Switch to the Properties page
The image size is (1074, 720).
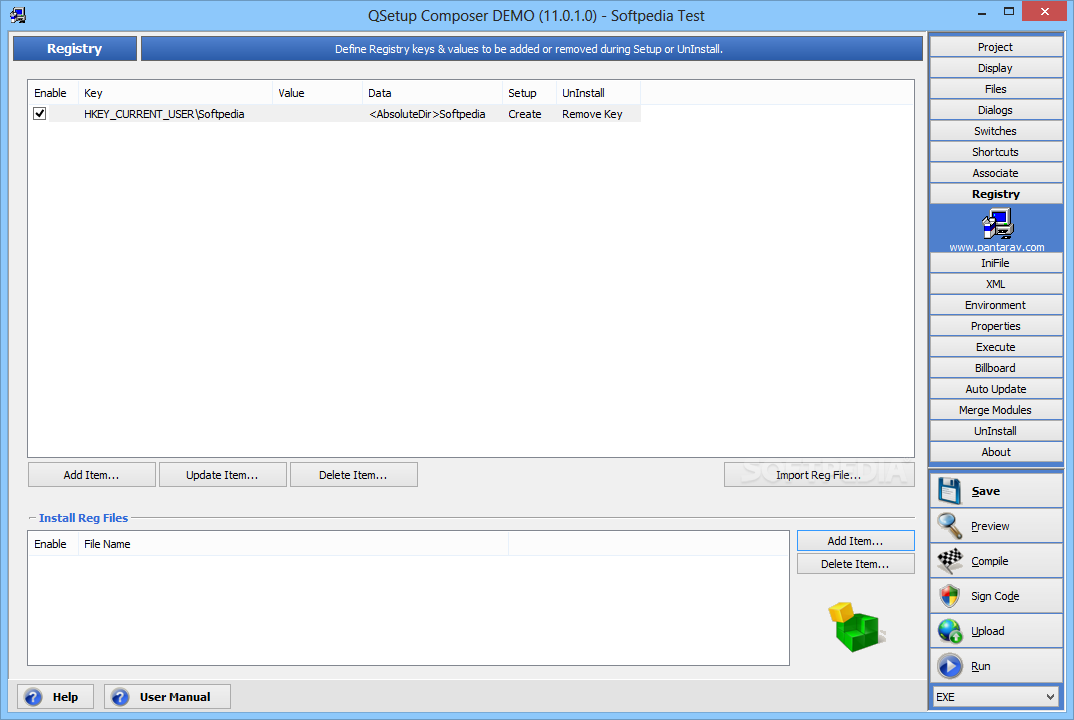(996, 326)
